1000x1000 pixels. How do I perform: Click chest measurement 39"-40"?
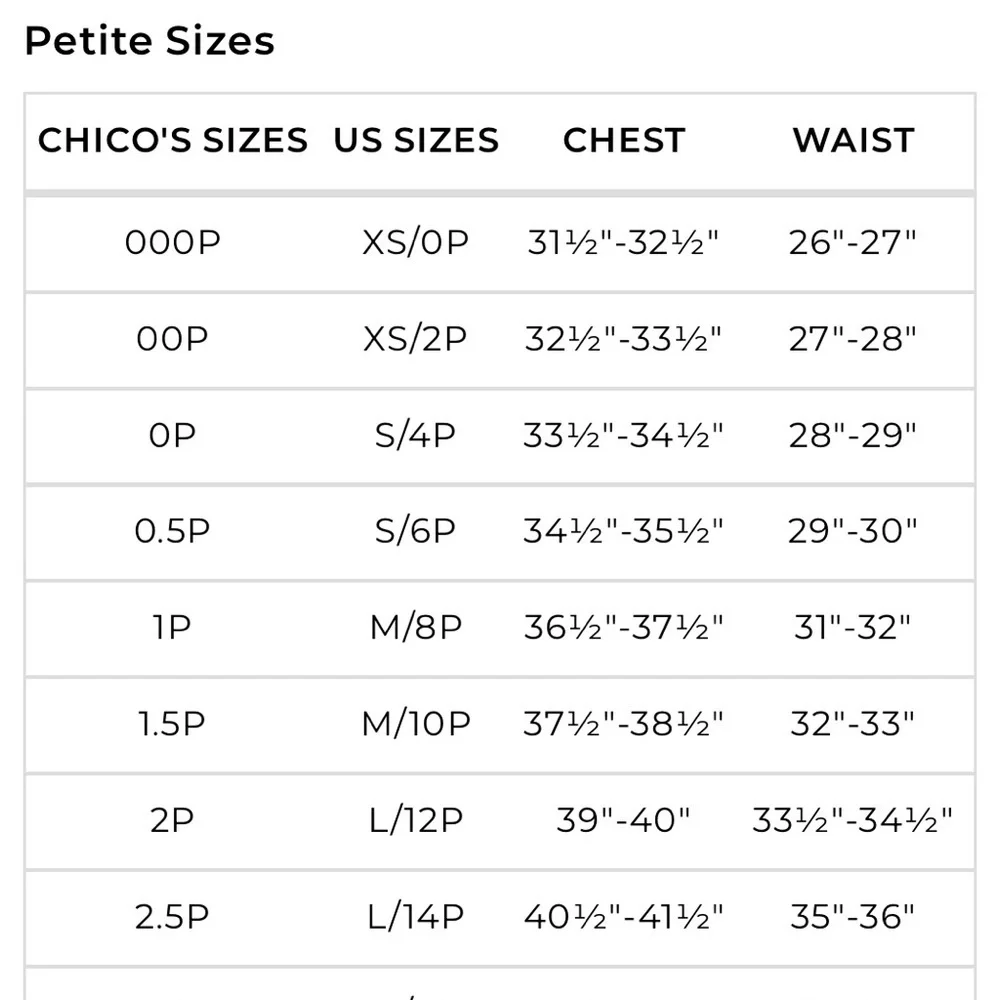click(x=623, y=821)
